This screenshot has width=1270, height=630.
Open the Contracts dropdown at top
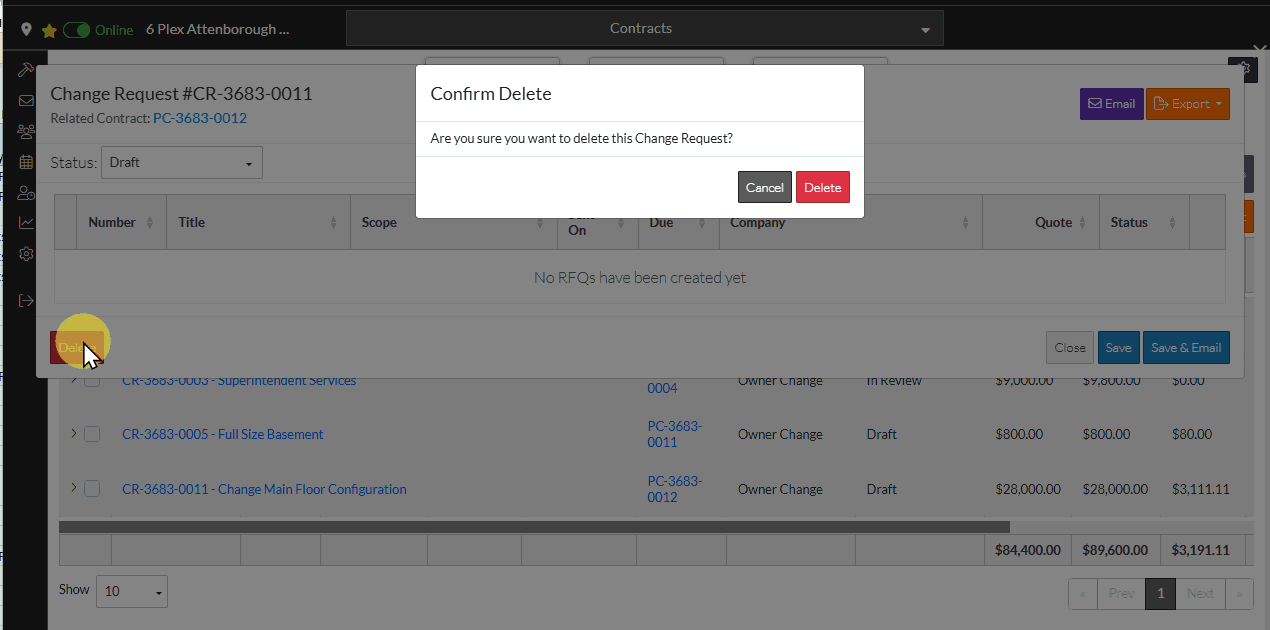(x=644, y=29)
